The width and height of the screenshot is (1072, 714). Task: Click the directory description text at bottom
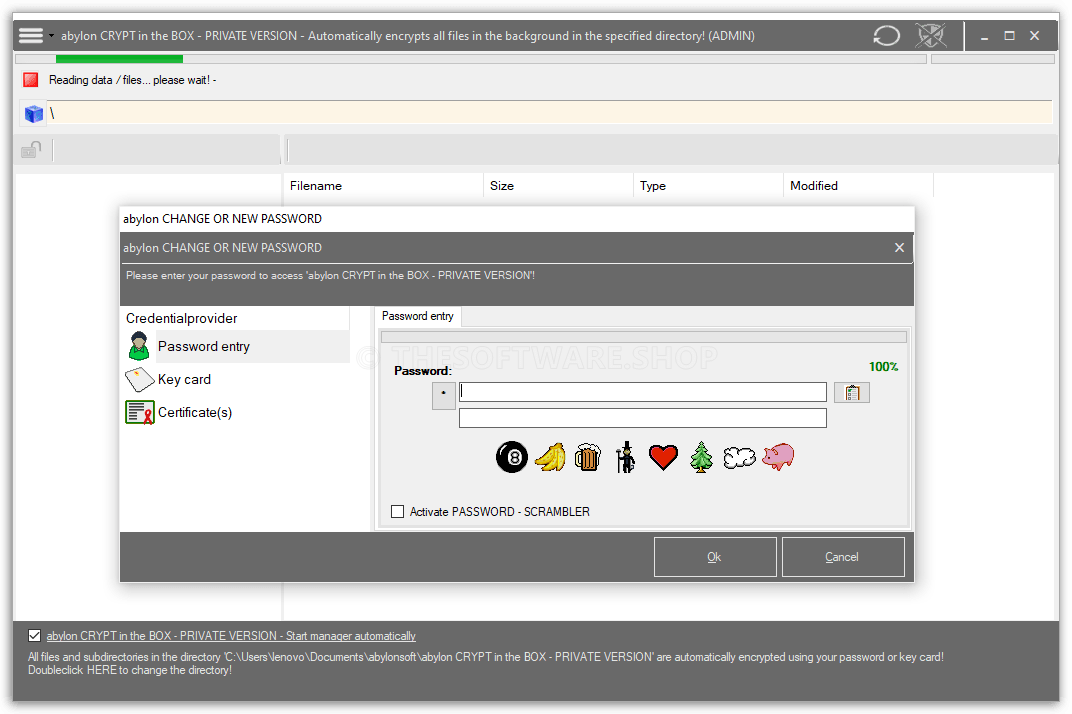[x=485, y=663]
